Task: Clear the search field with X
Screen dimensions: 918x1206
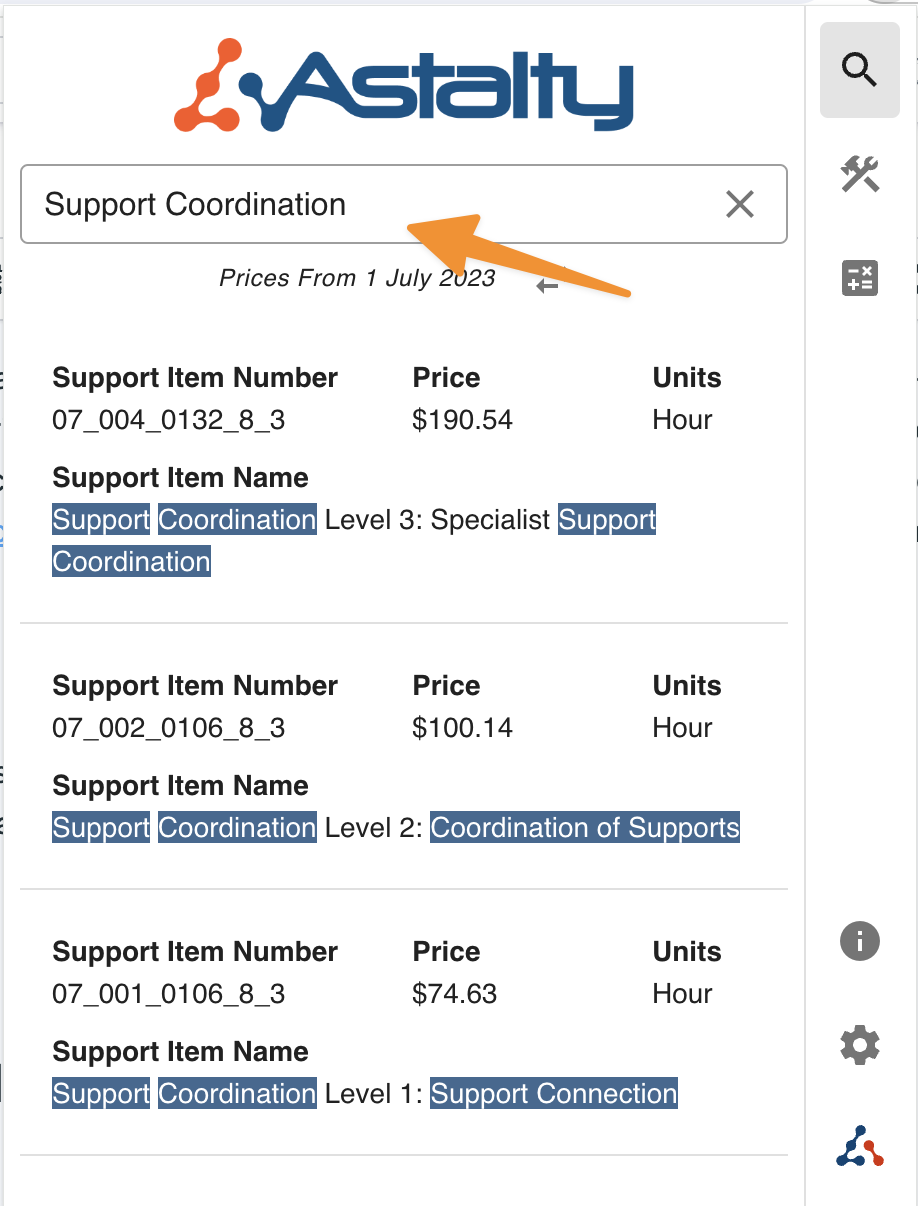Action: [739, 204]
